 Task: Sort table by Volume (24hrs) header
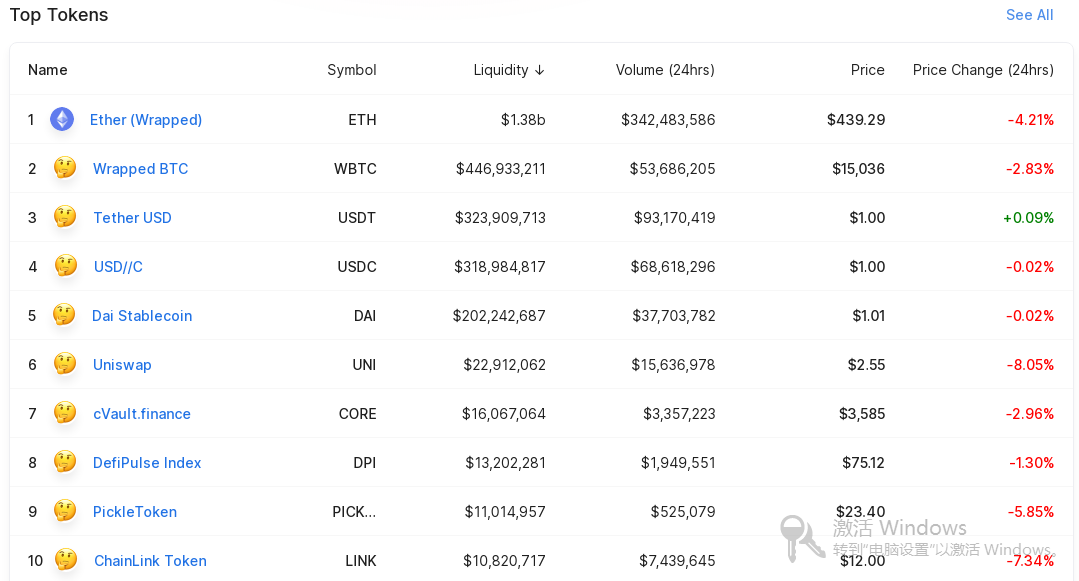coord(665,70)
